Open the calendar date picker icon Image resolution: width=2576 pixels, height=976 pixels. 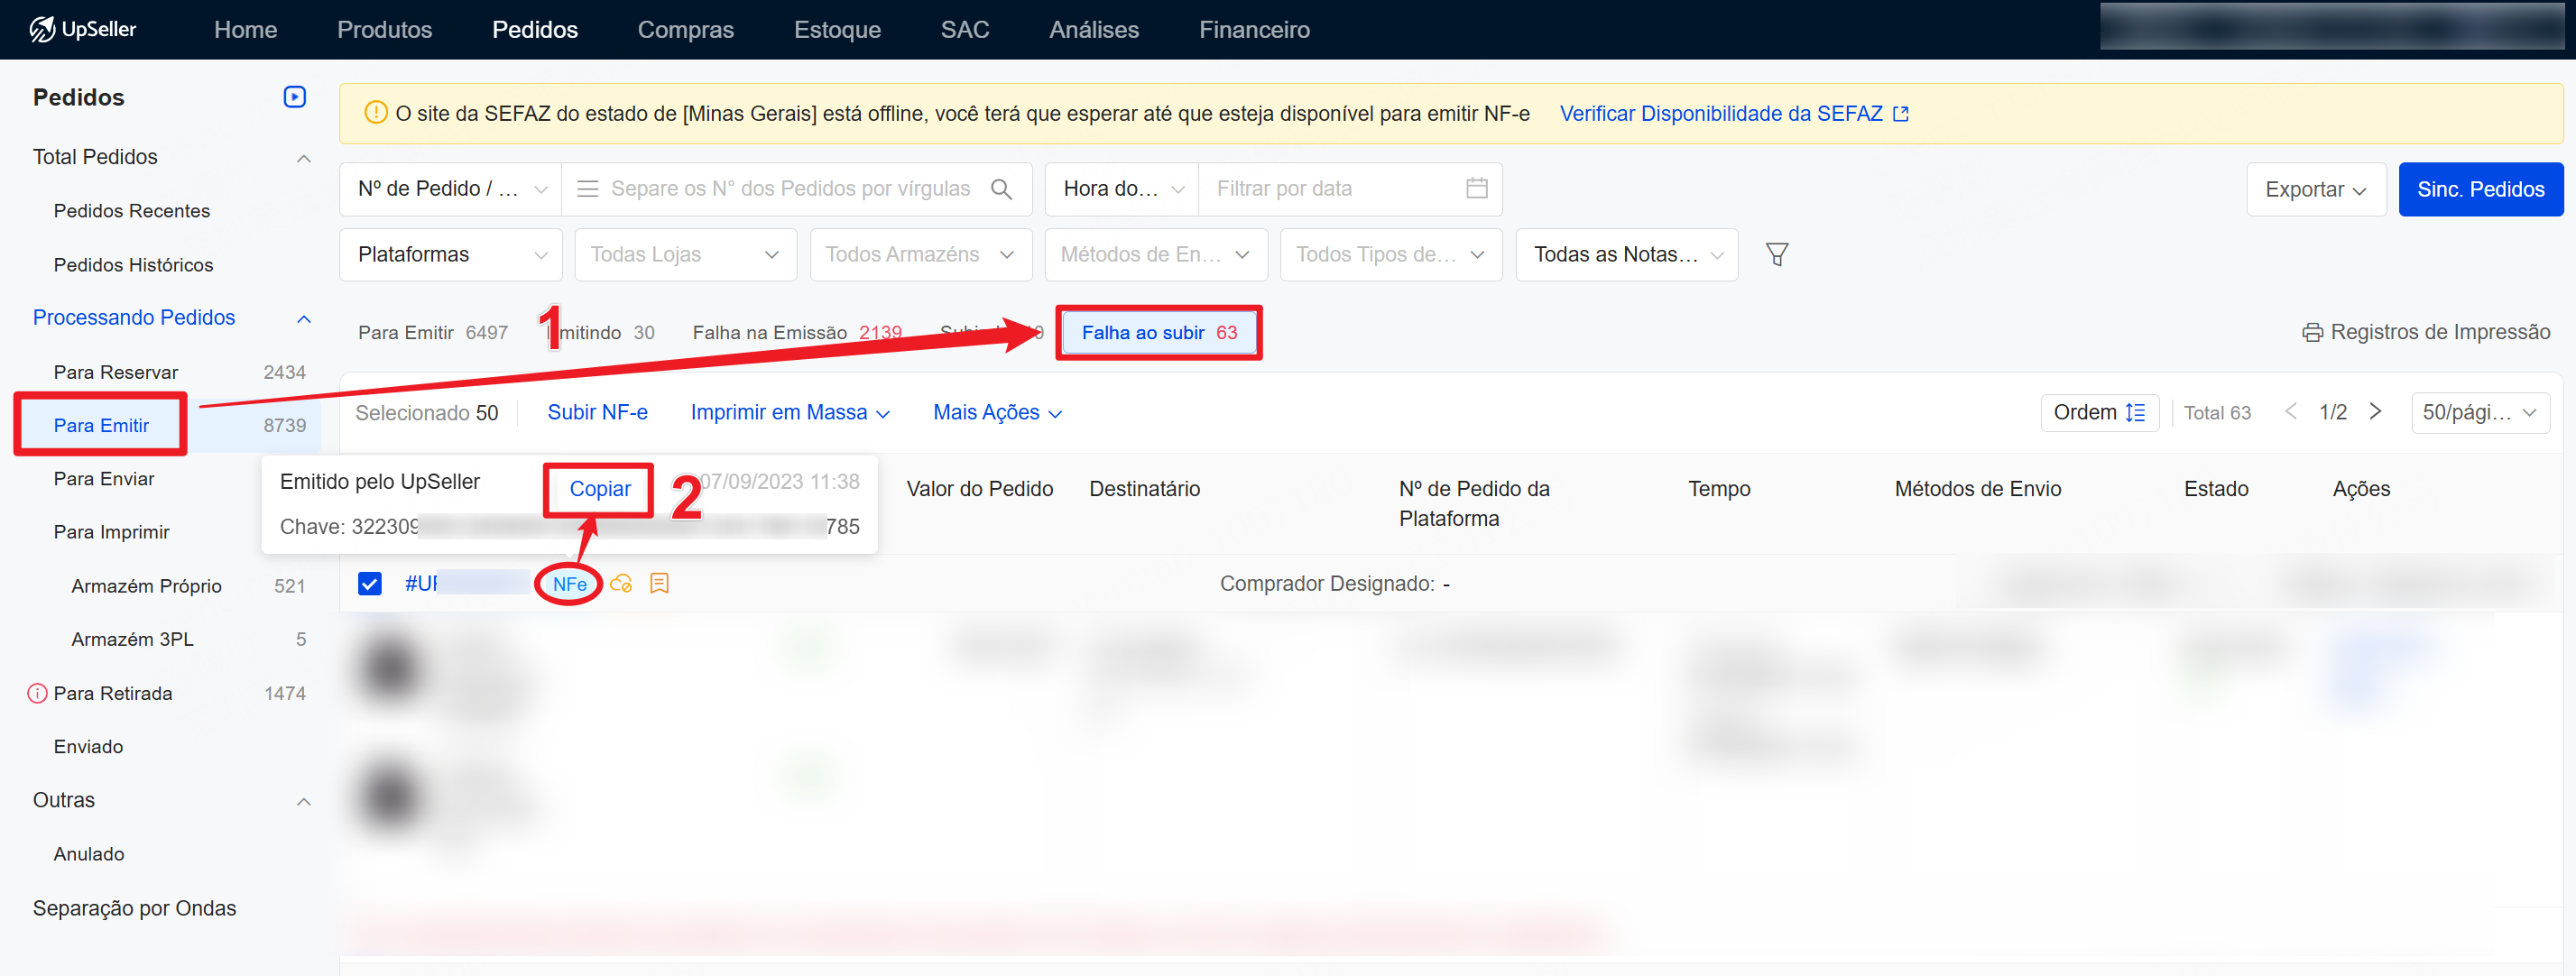(1476, 189)
